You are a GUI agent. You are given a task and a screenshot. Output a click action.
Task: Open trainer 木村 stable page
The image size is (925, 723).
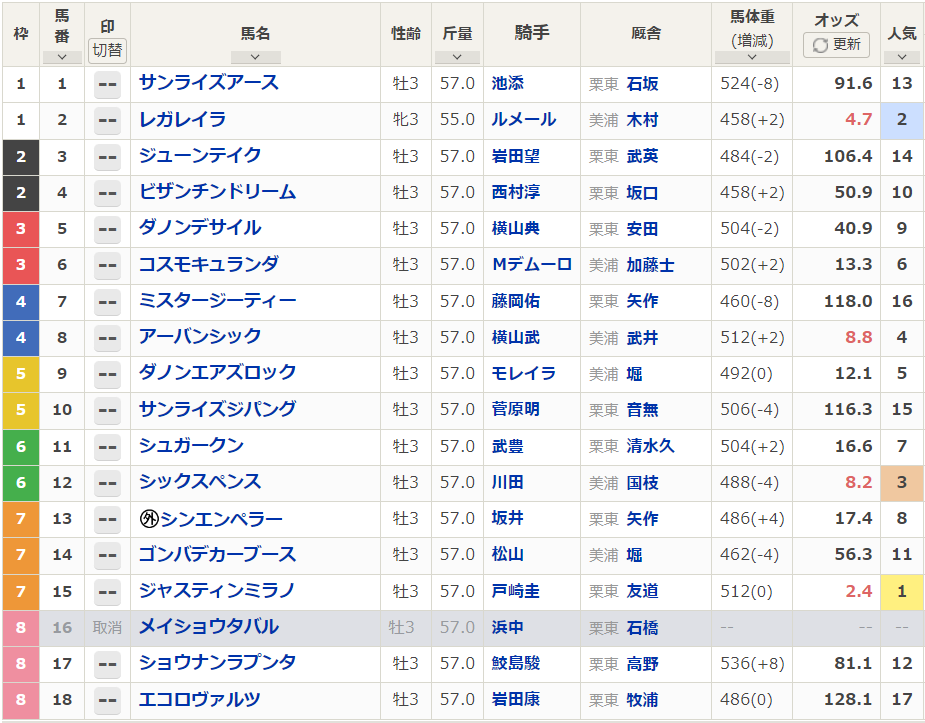(642, 120)
